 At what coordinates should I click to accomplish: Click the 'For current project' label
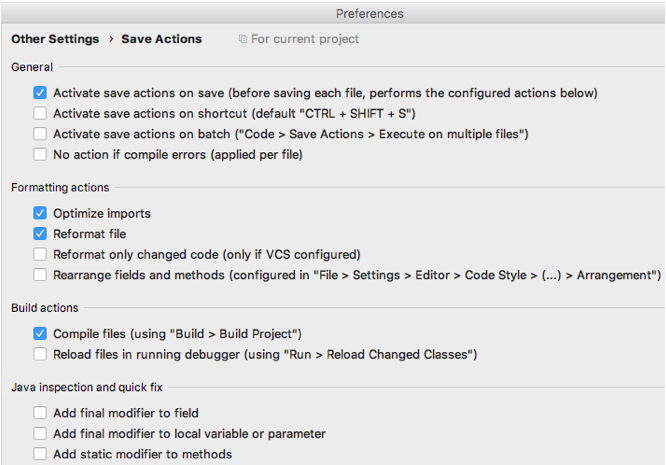[x=305, y=39]
